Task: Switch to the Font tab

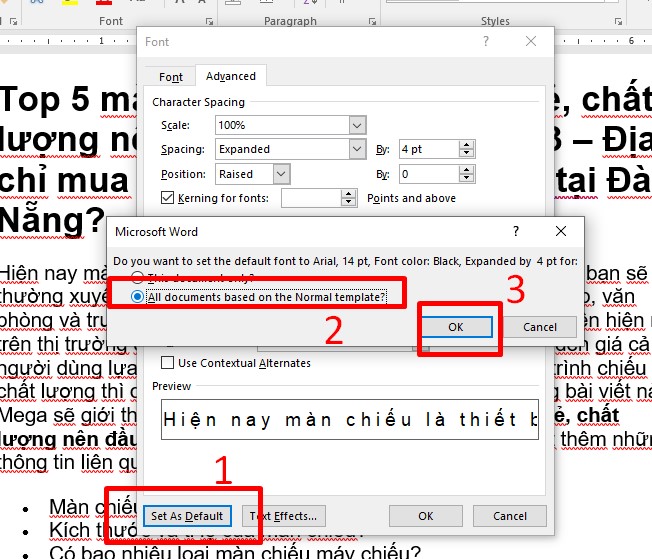Action: click(171, 77)
